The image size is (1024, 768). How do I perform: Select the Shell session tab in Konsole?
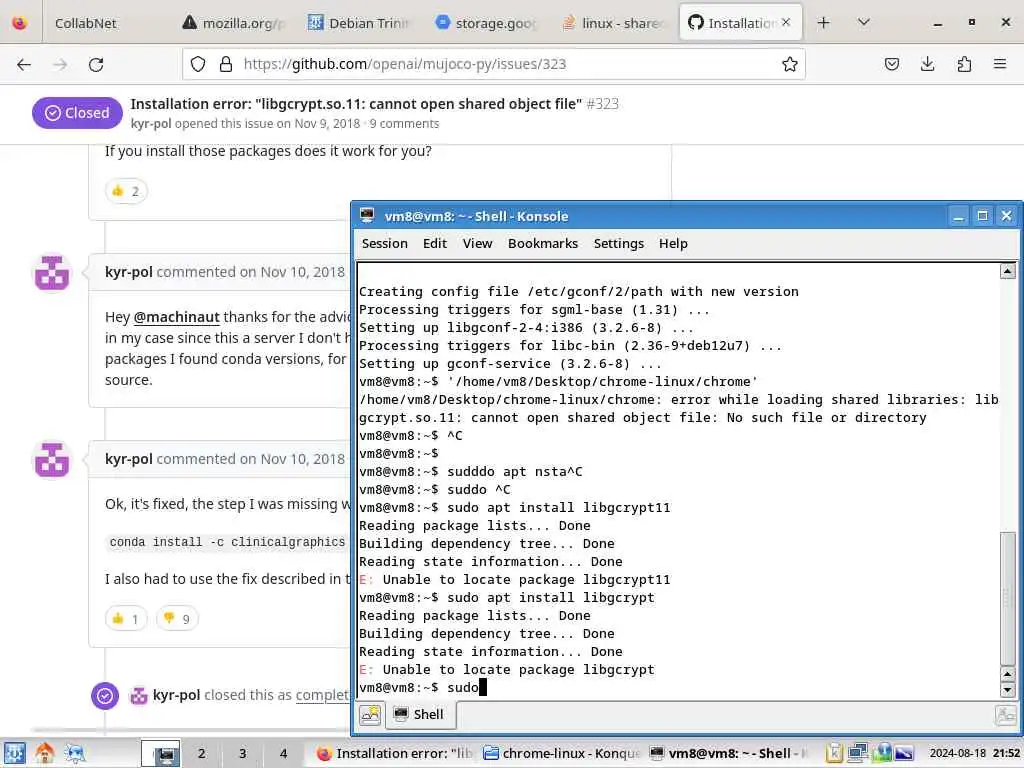pos(420,714)
